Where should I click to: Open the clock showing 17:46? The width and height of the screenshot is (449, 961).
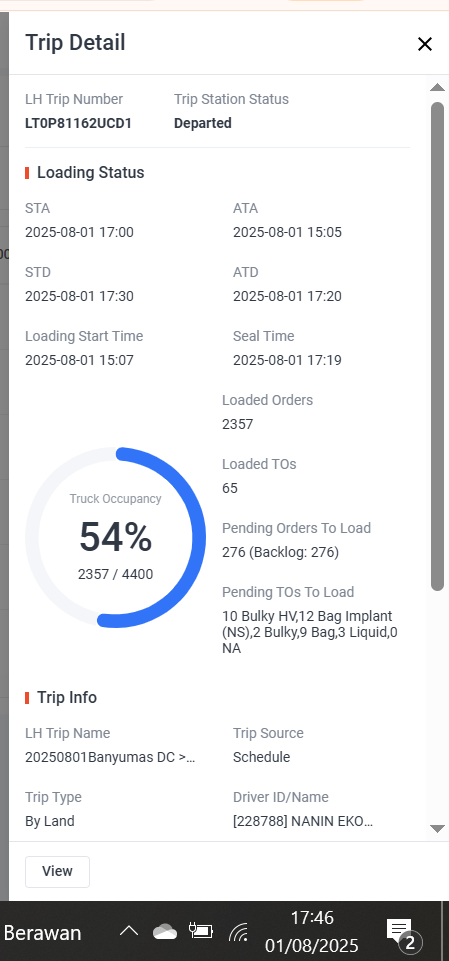click(312, 932)
